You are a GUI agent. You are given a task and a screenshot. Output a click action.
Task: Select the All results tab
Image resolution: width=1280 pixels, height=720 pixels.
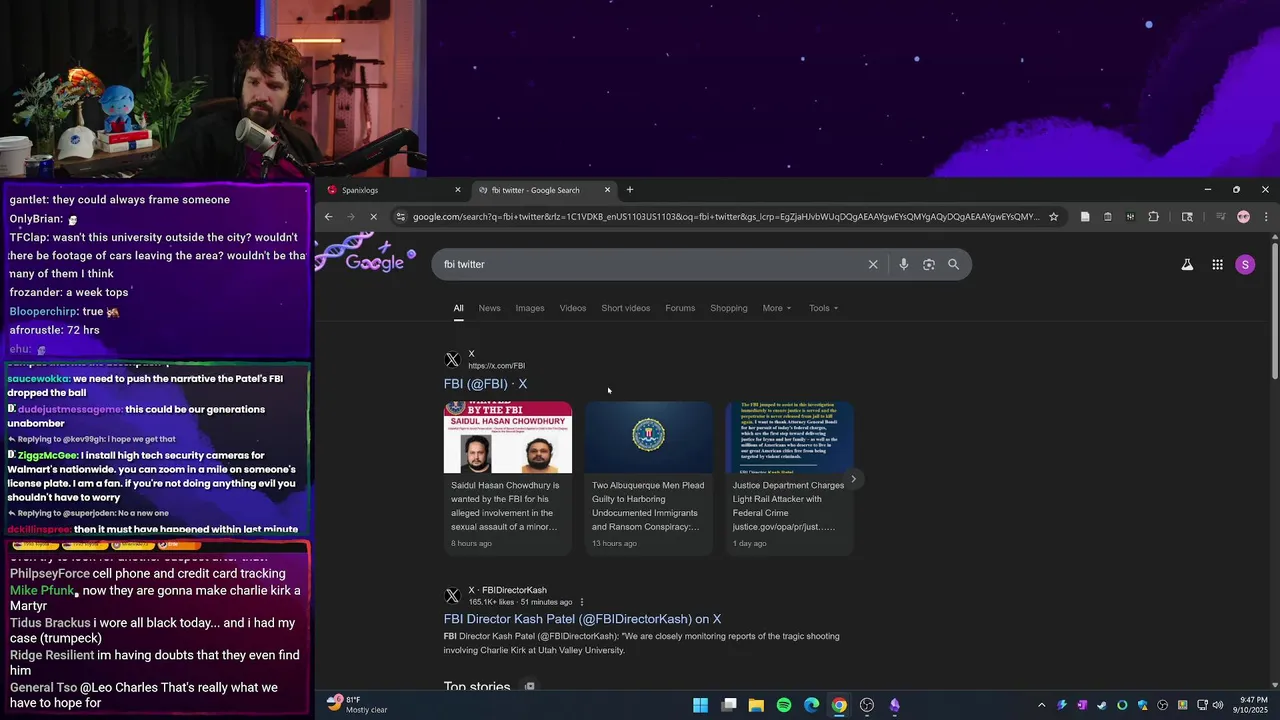pyautogui.click(x=458, y=308)
